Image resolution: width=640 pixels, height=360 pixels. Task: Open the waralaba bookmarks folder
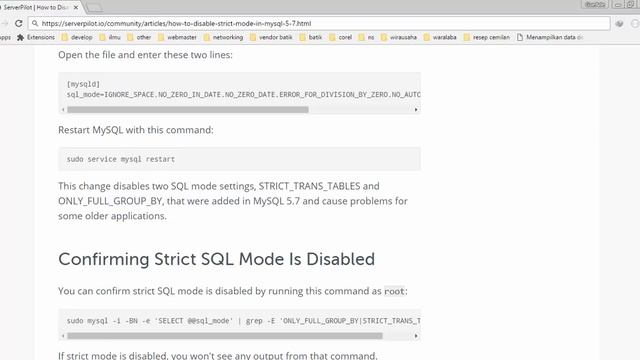(440, 37)
